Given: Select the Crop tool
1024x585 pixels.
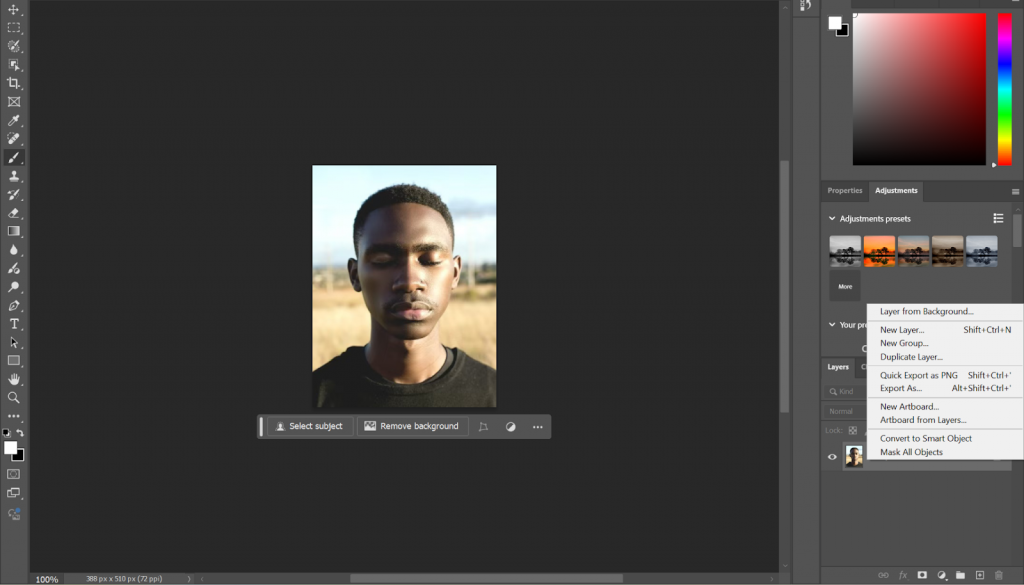Looking at the screenshot, I should click(x=13, y=83).
